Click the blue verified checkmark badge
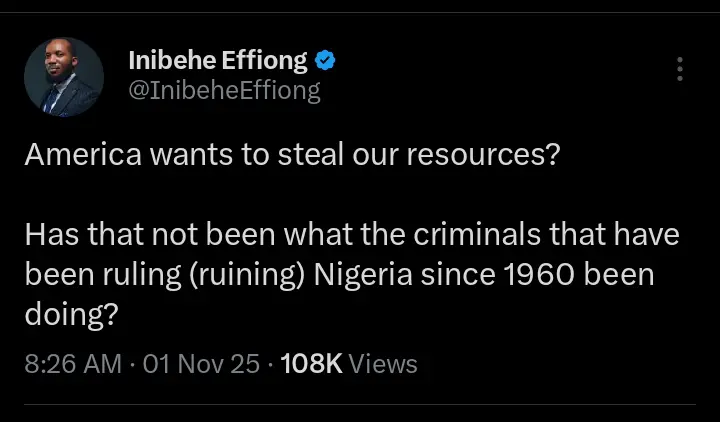 [x=326, y=60]
